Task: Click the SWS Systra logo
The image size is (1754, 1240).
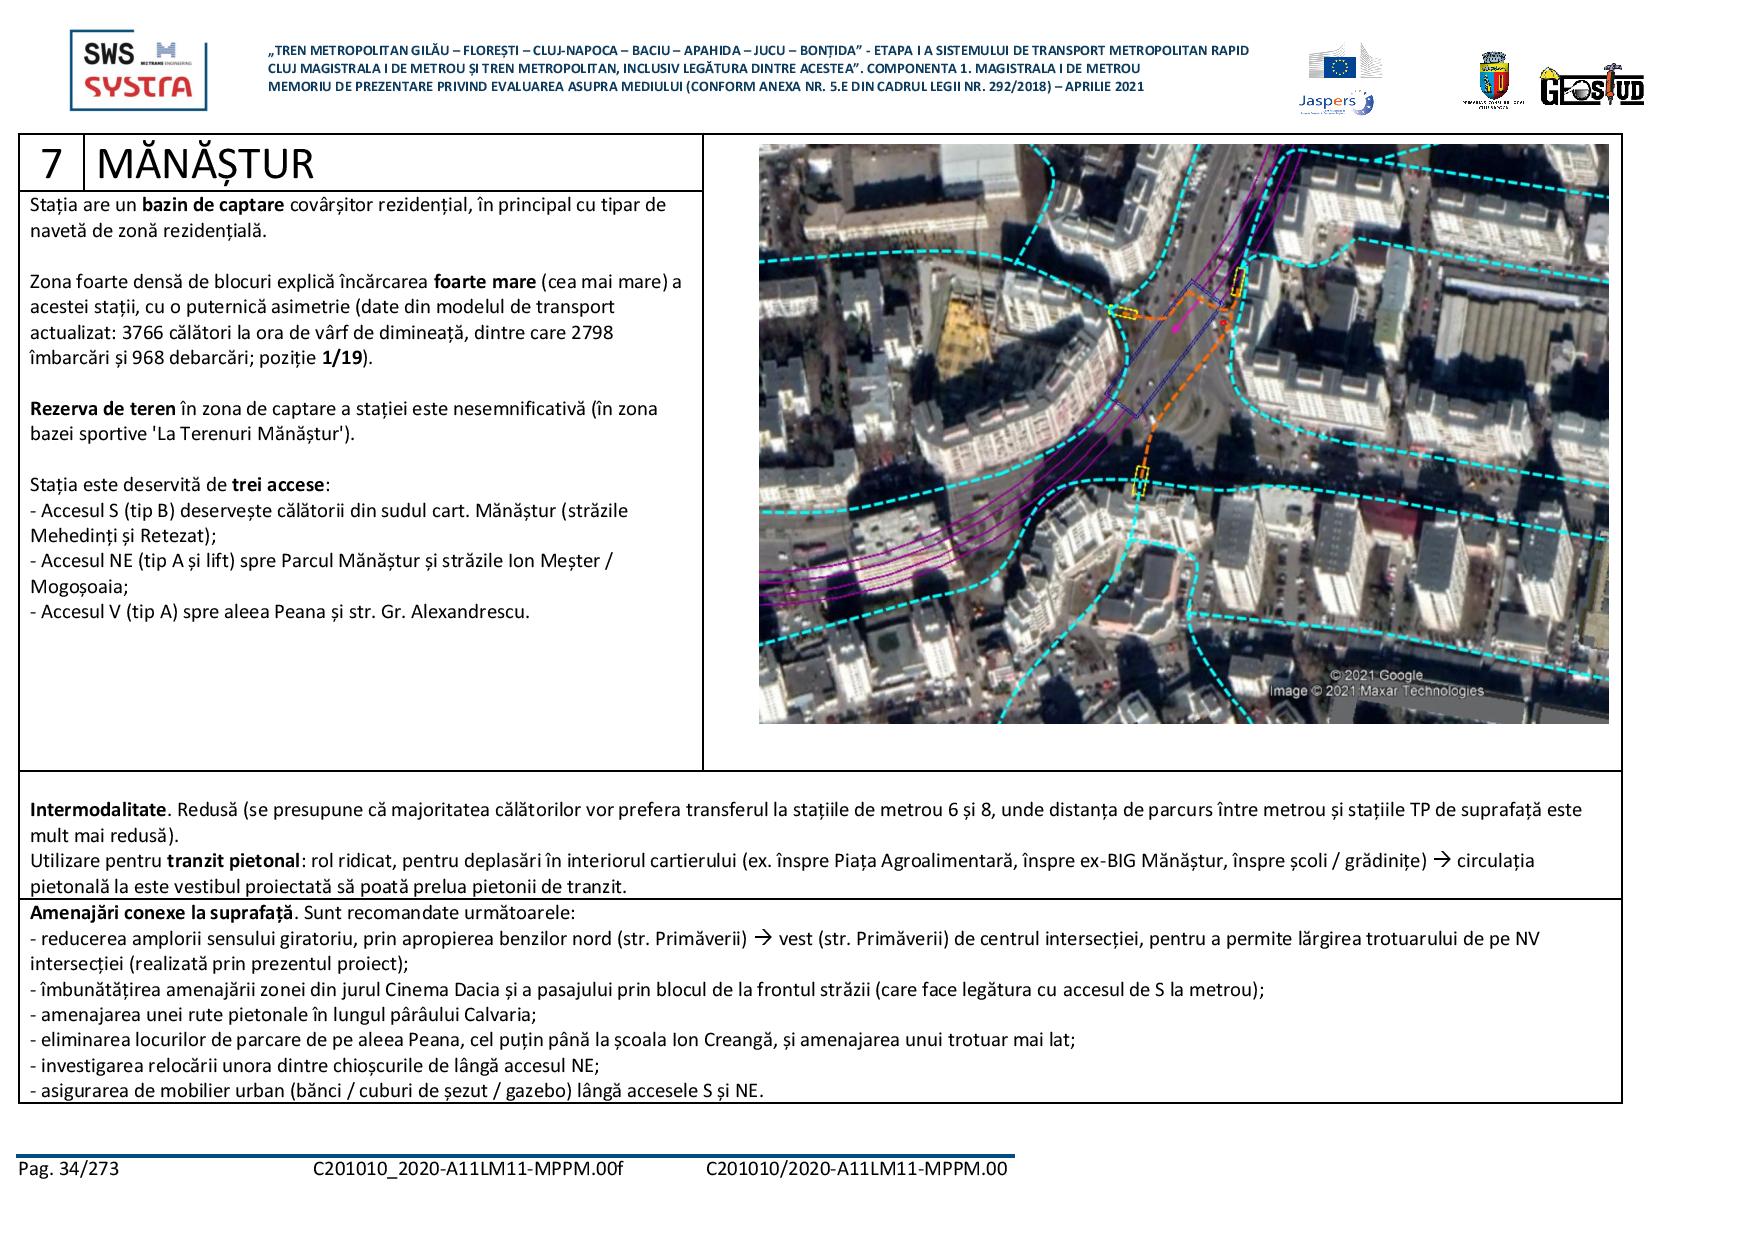Action: [x=138, y=70]
